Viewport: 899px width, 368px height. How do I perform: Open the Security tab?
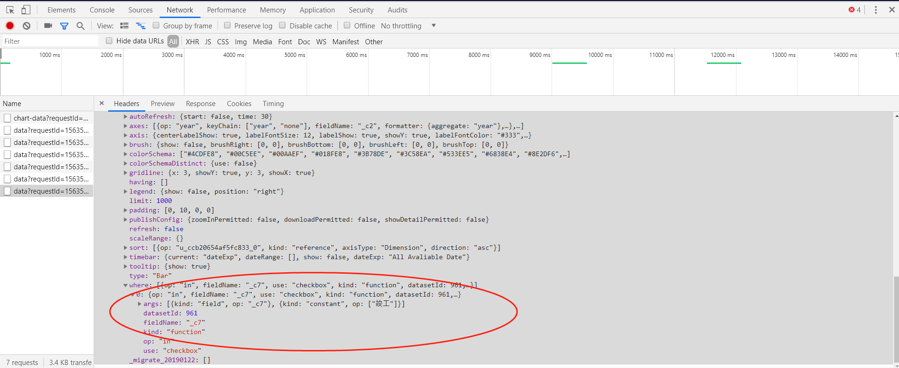tap(361, 10)
